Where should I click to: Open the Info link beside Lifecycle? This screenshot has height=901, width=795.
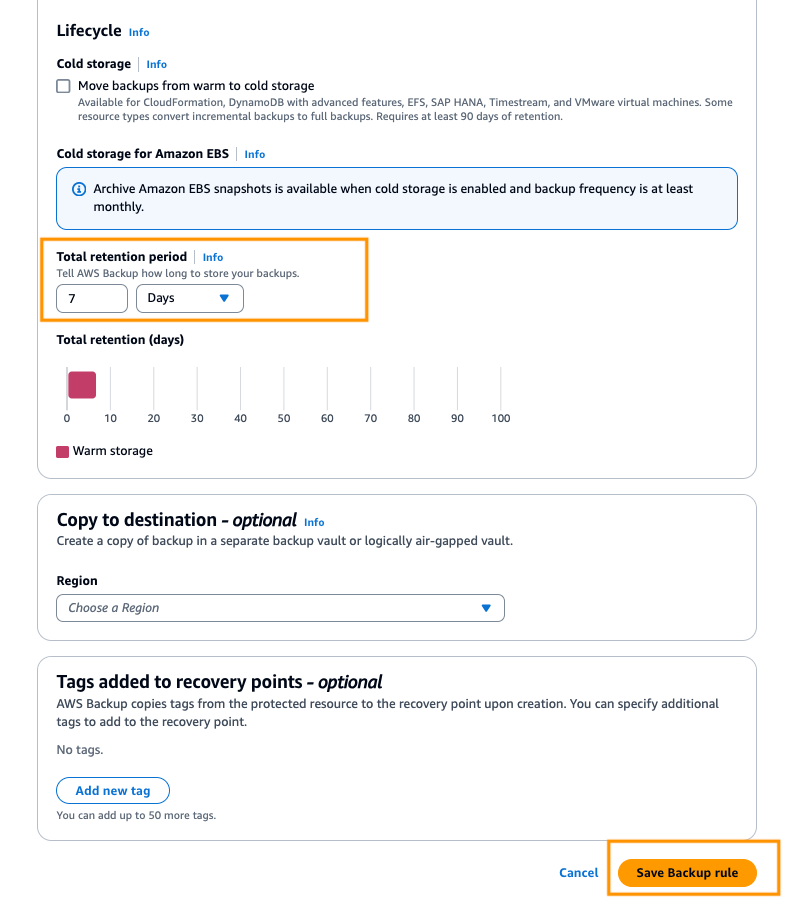tap(138, 31)
